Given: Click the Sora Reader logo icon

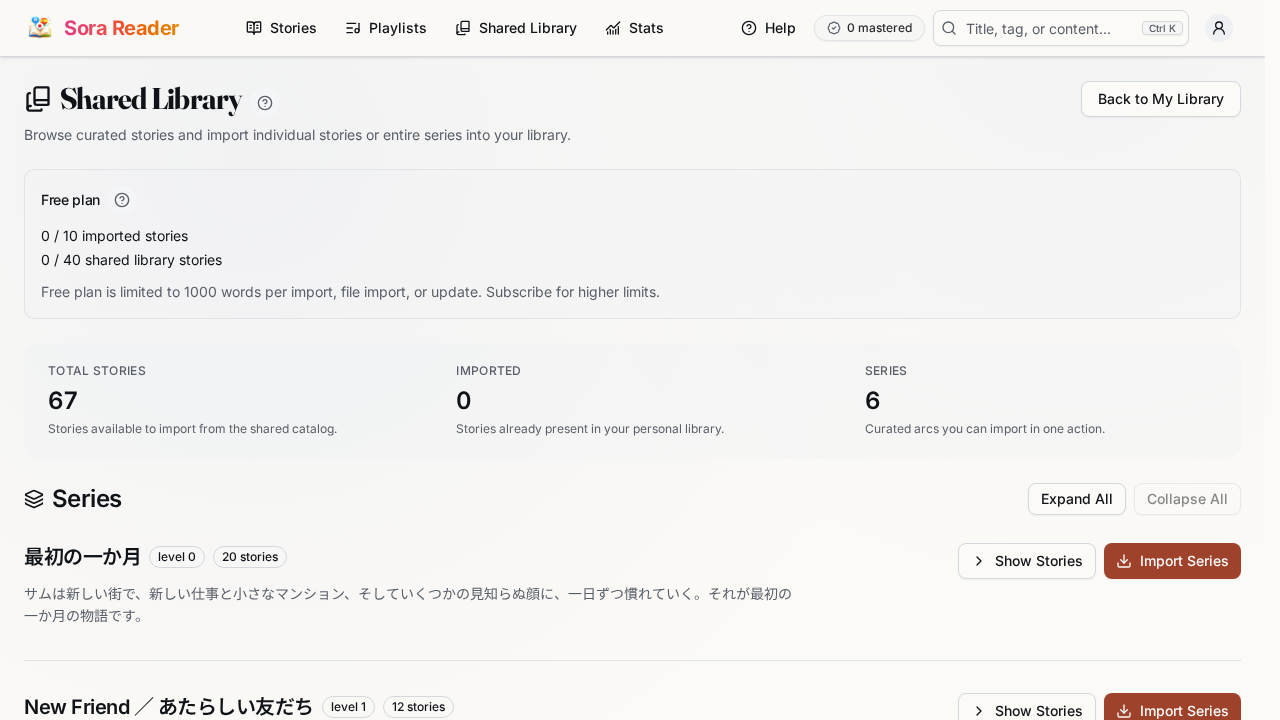Looking at the screenshot, I should [x=40, y=28].
